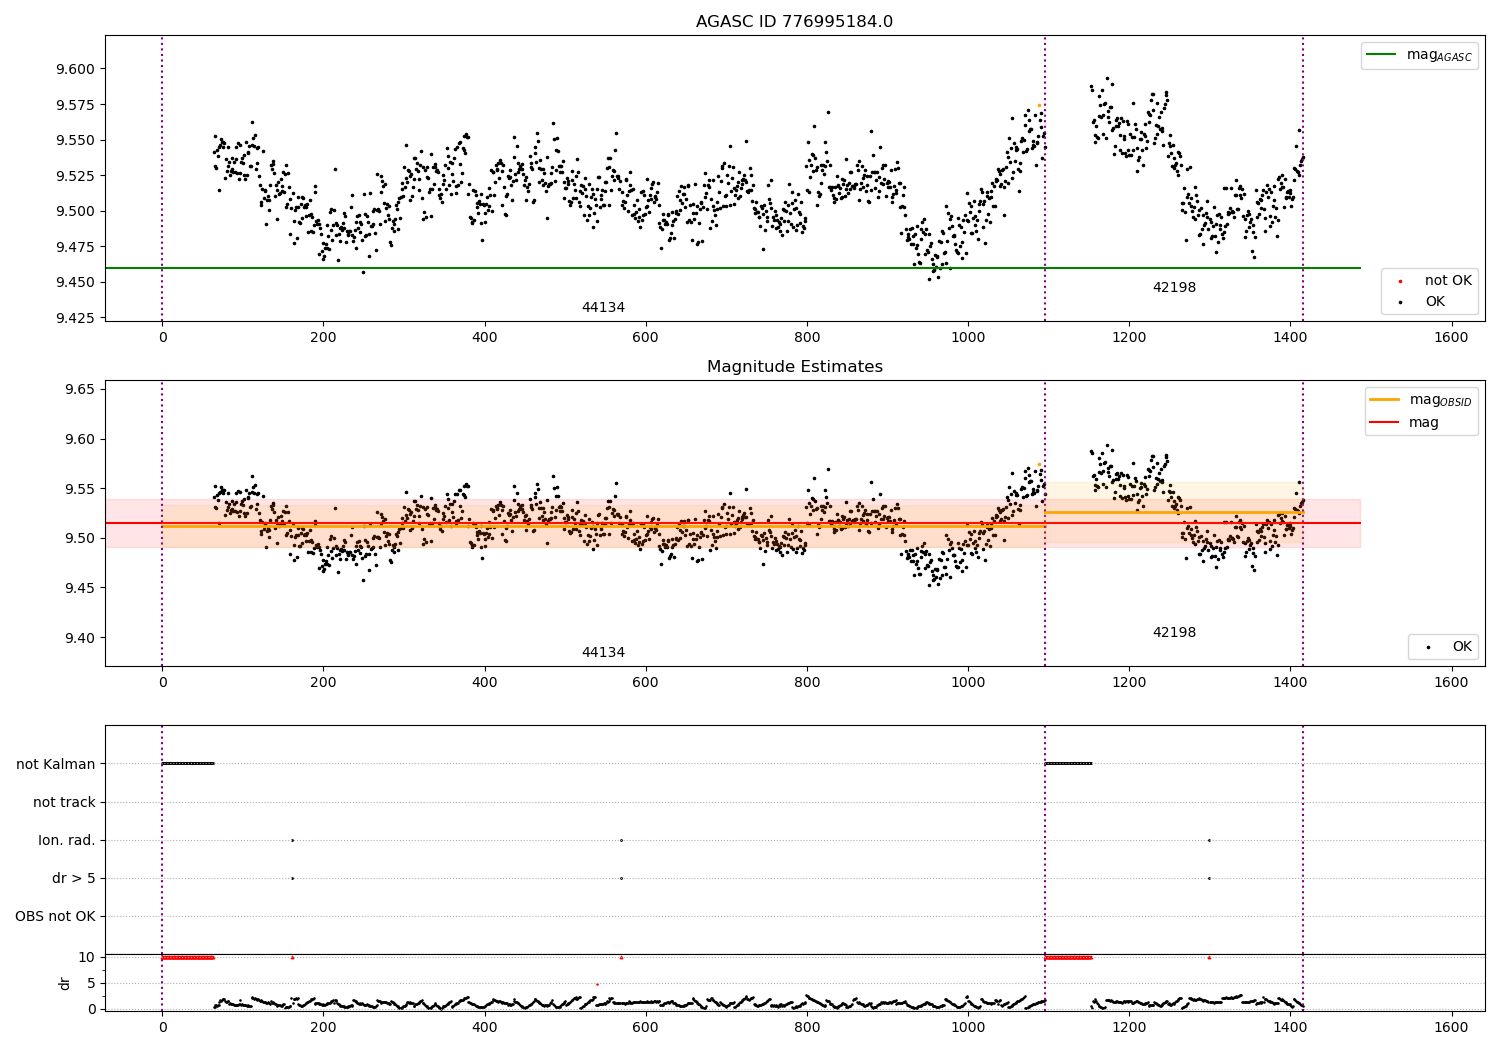The width and height of the screenshot is (1500, 1050).
Task: Click the '10' tick on the dr axis
Action: pyautogui.click(x=87, y=957)
